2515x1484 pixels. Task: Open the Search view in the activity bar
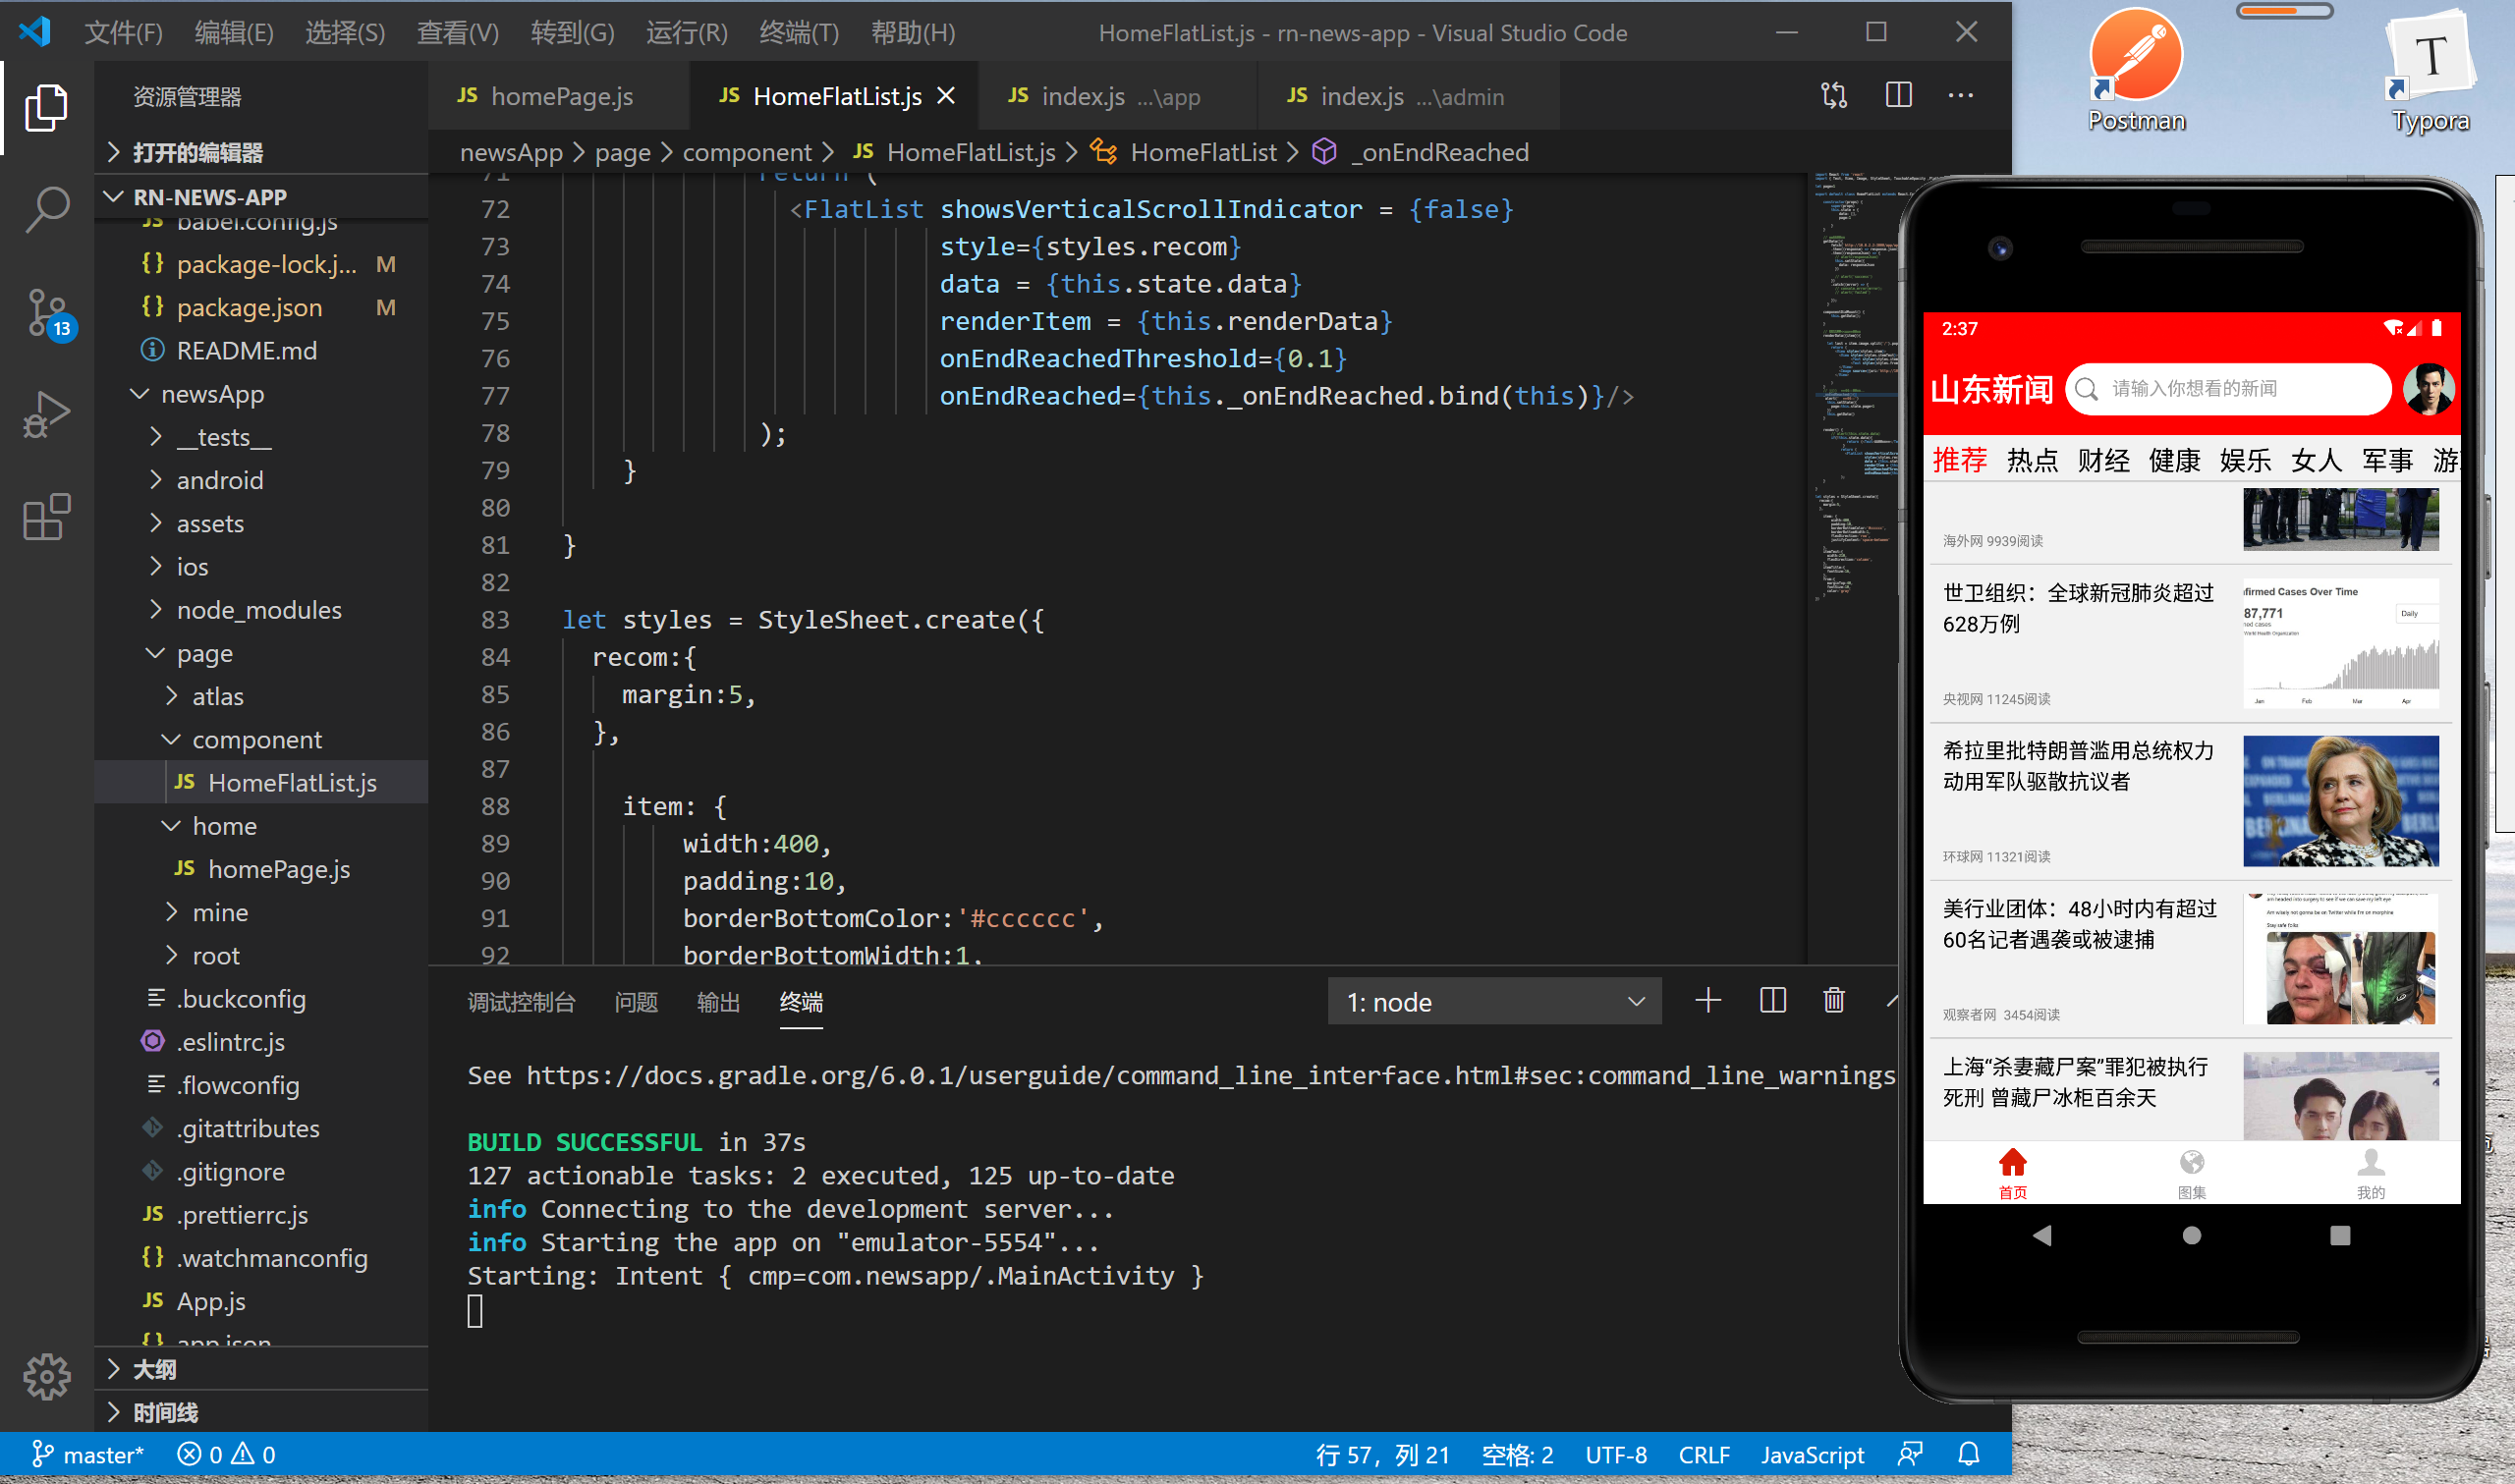pyautogui.click(x=46, y=210)
